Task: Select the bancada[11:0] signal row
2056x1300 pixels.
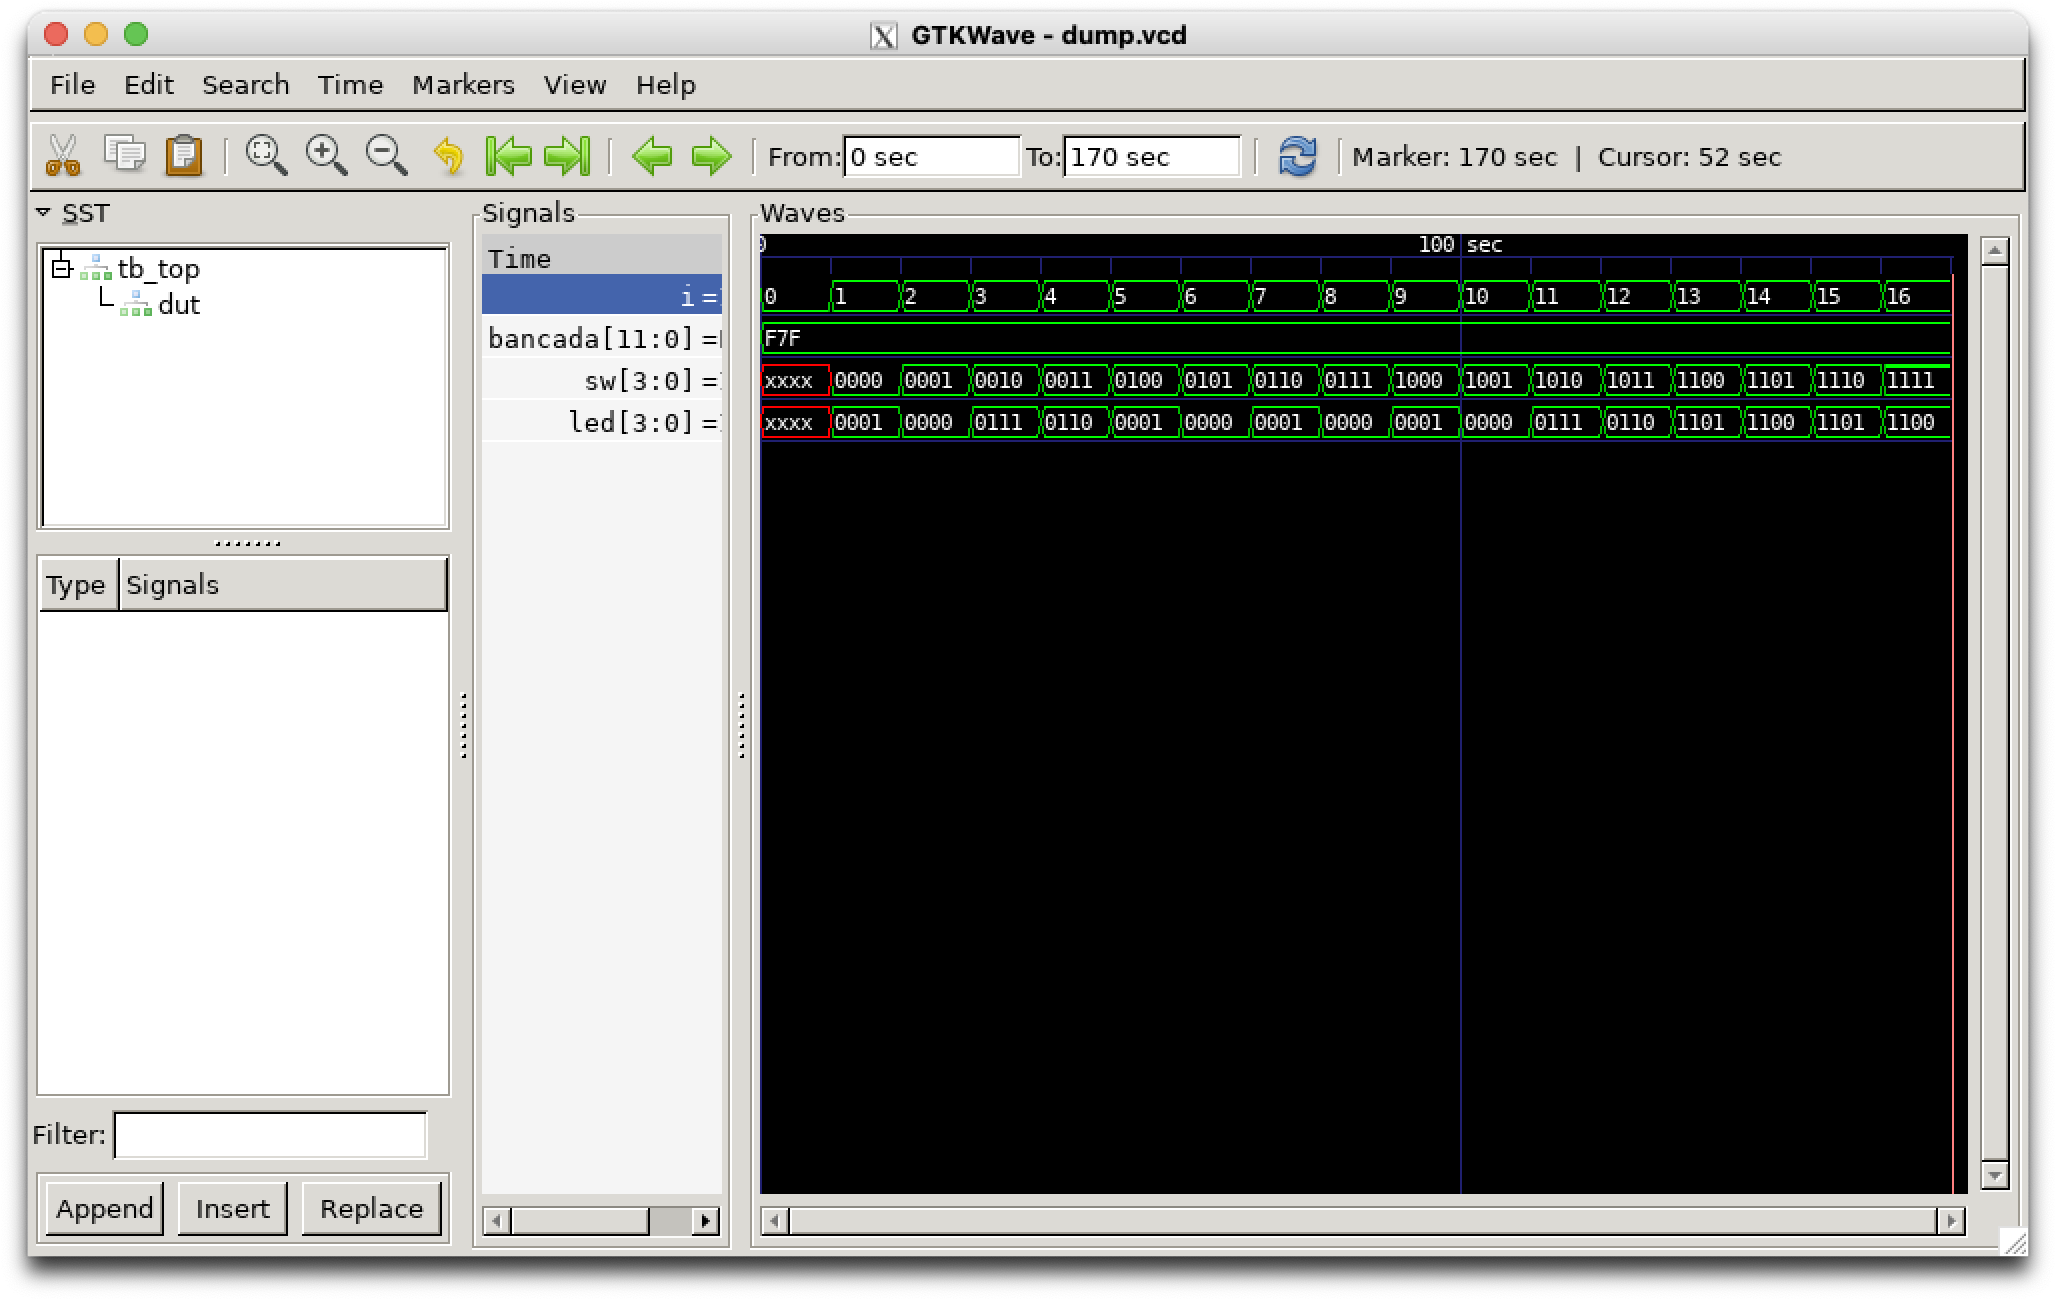Action: tap(602, 338)
